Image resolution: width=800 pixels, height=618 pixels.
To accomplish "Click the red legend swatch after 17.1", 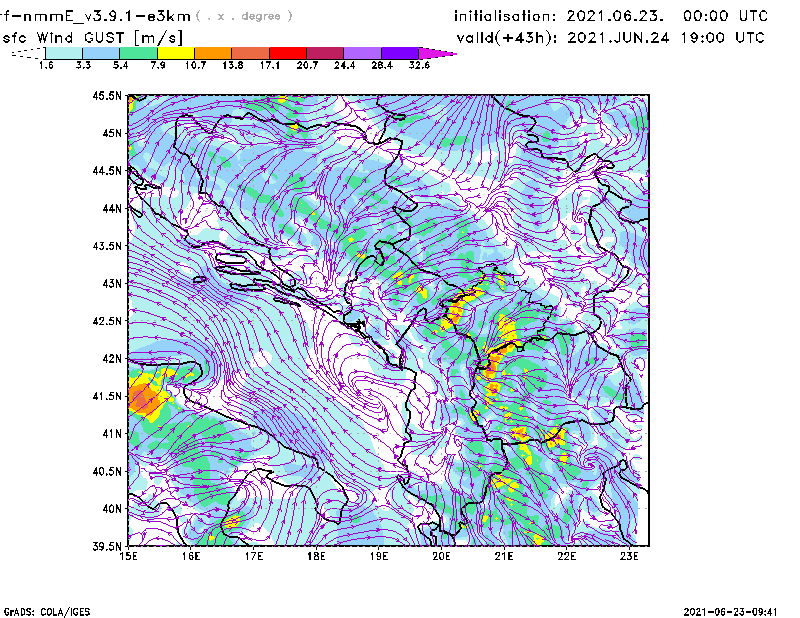I will coord(288,53).
